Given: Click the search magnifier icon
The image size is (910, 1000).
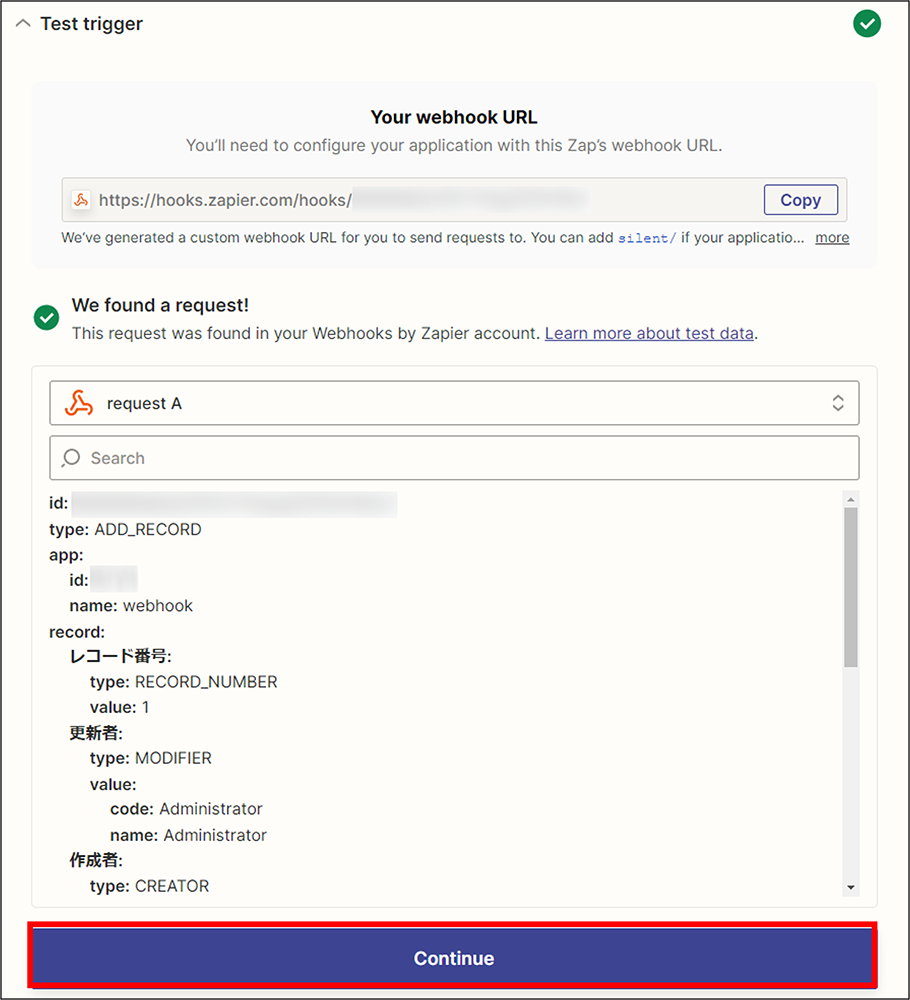Looking at the screenshot, I should pyautogui.click(x=71, y=458).
